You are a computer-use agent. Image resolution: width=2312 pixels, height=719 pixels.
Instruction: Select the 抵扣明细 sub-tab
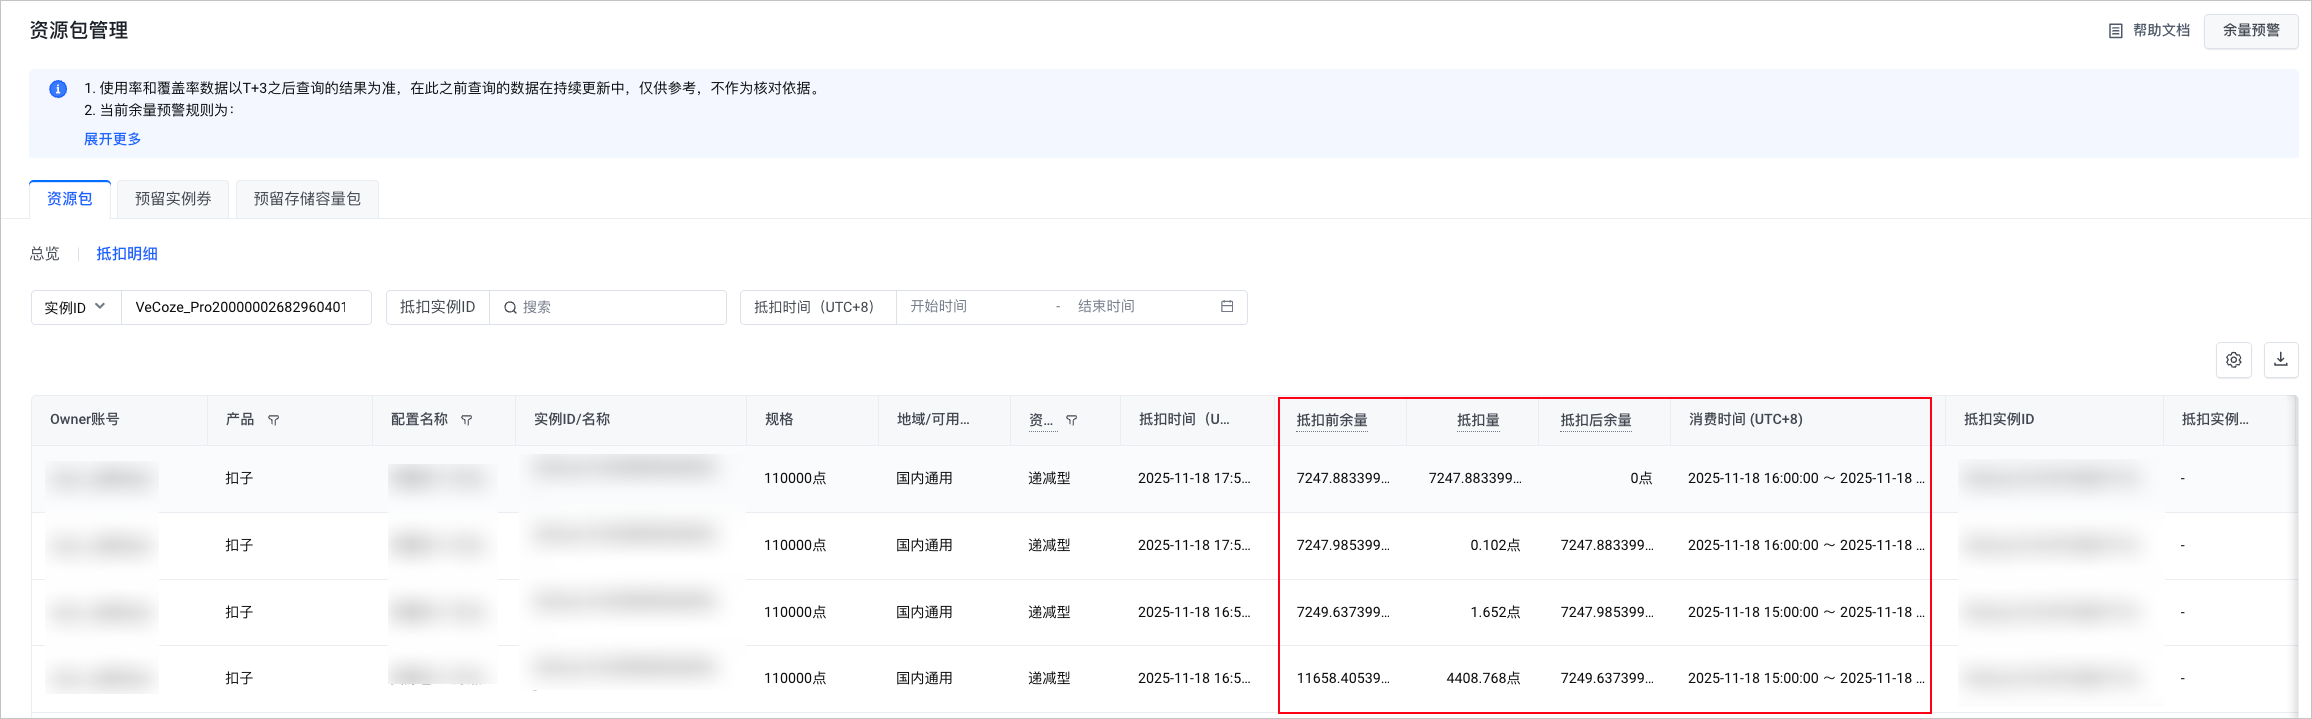(x=127, y=254)
